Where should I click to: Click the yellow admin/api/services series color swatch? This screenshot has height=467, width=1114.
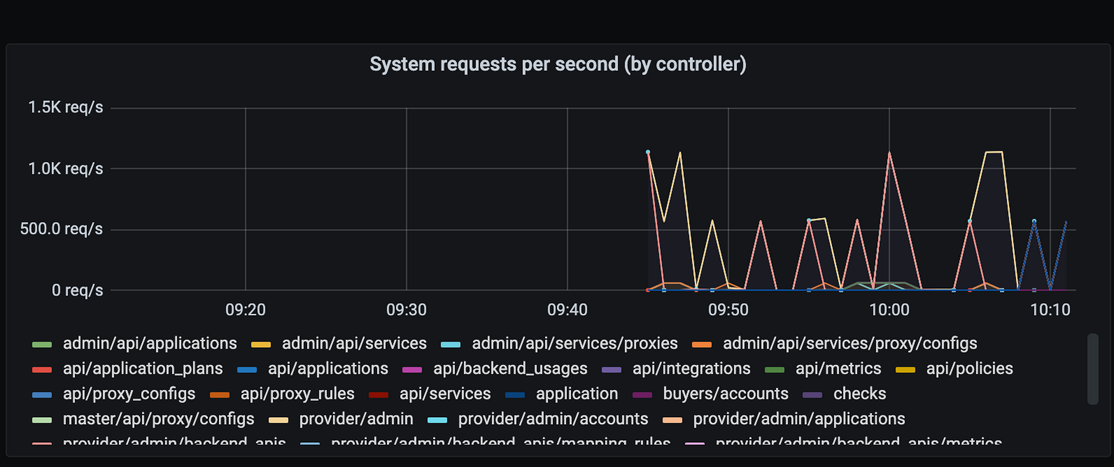(262, 344)
